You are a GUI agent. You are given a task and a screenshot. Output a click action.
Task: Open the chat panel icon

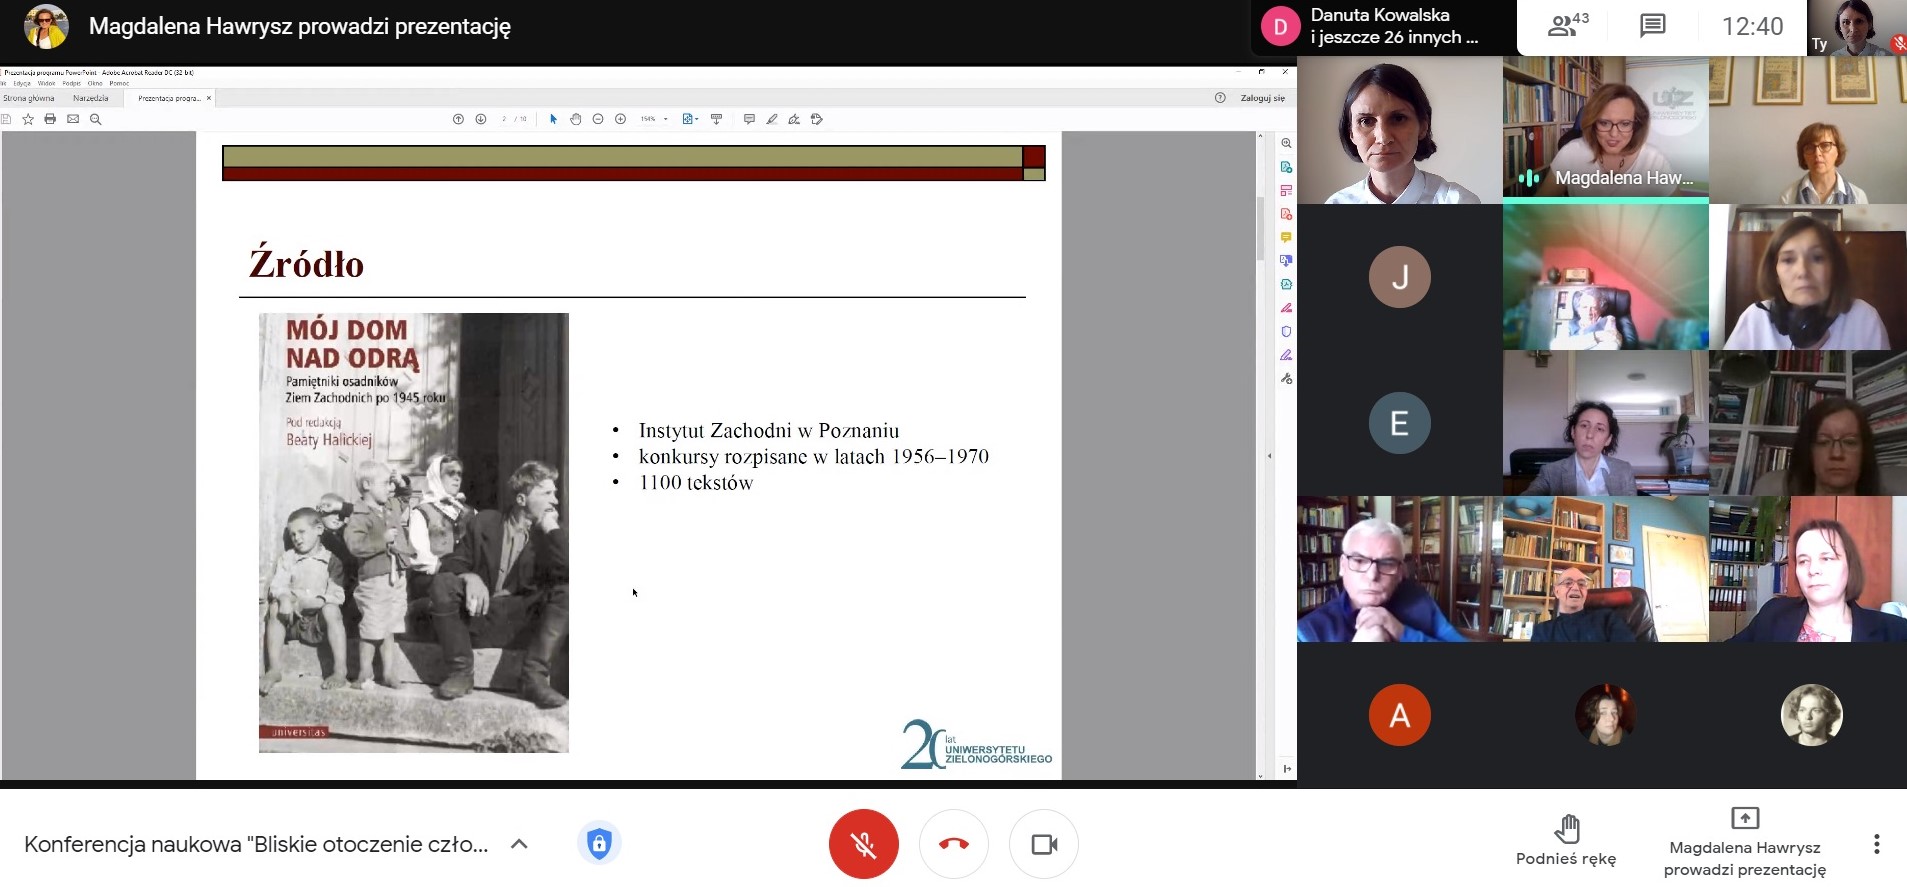(1653, 26)
